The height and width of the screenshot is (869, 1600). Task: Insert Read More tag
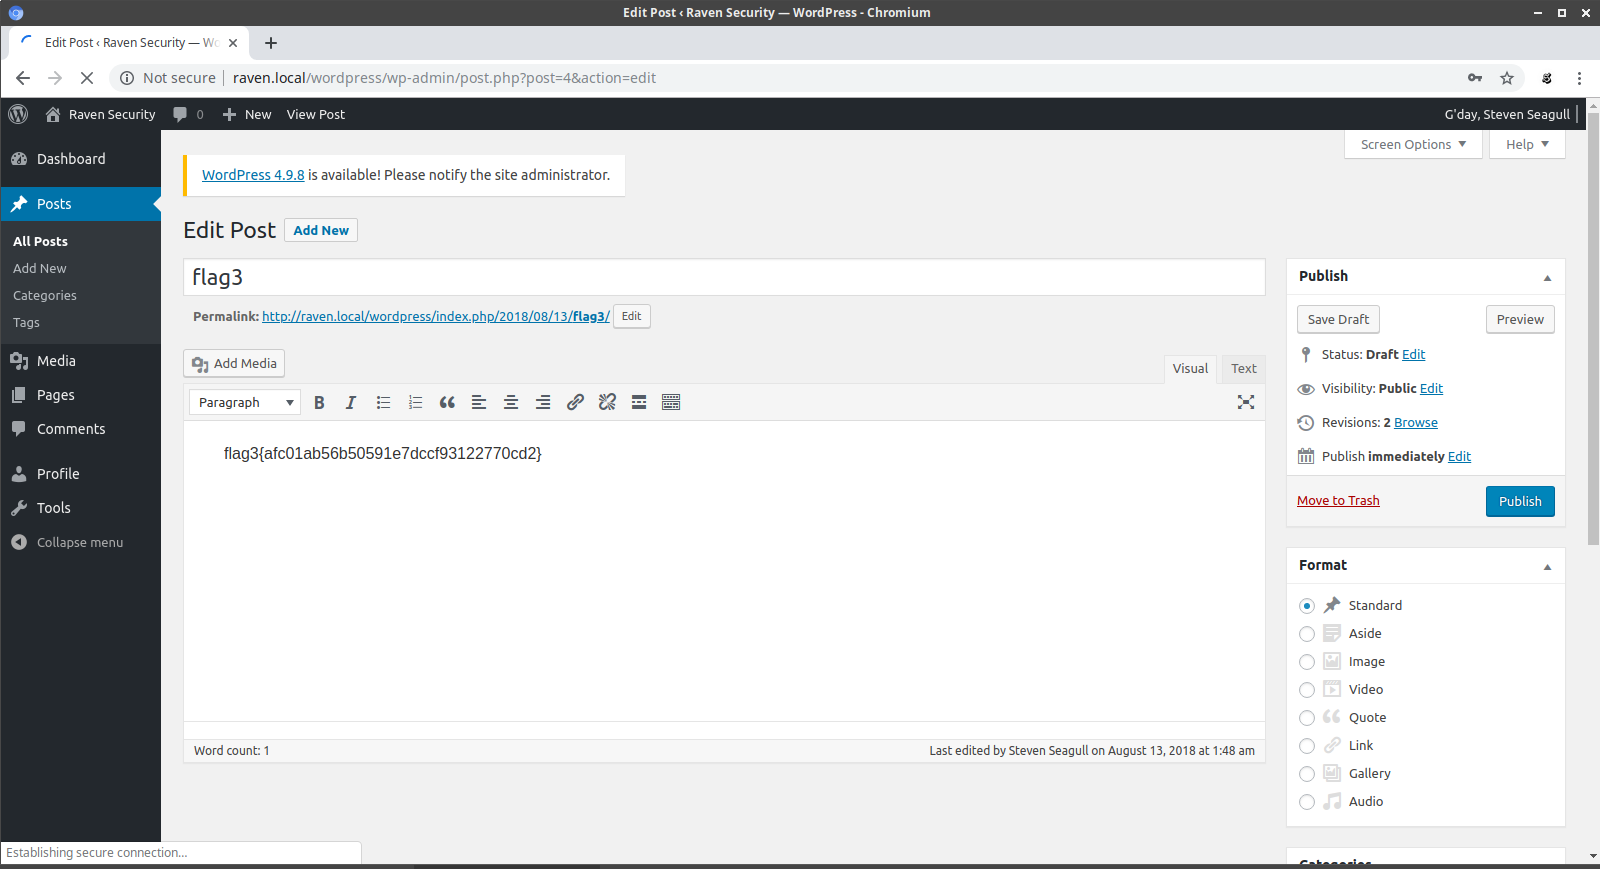click(639, 402)
